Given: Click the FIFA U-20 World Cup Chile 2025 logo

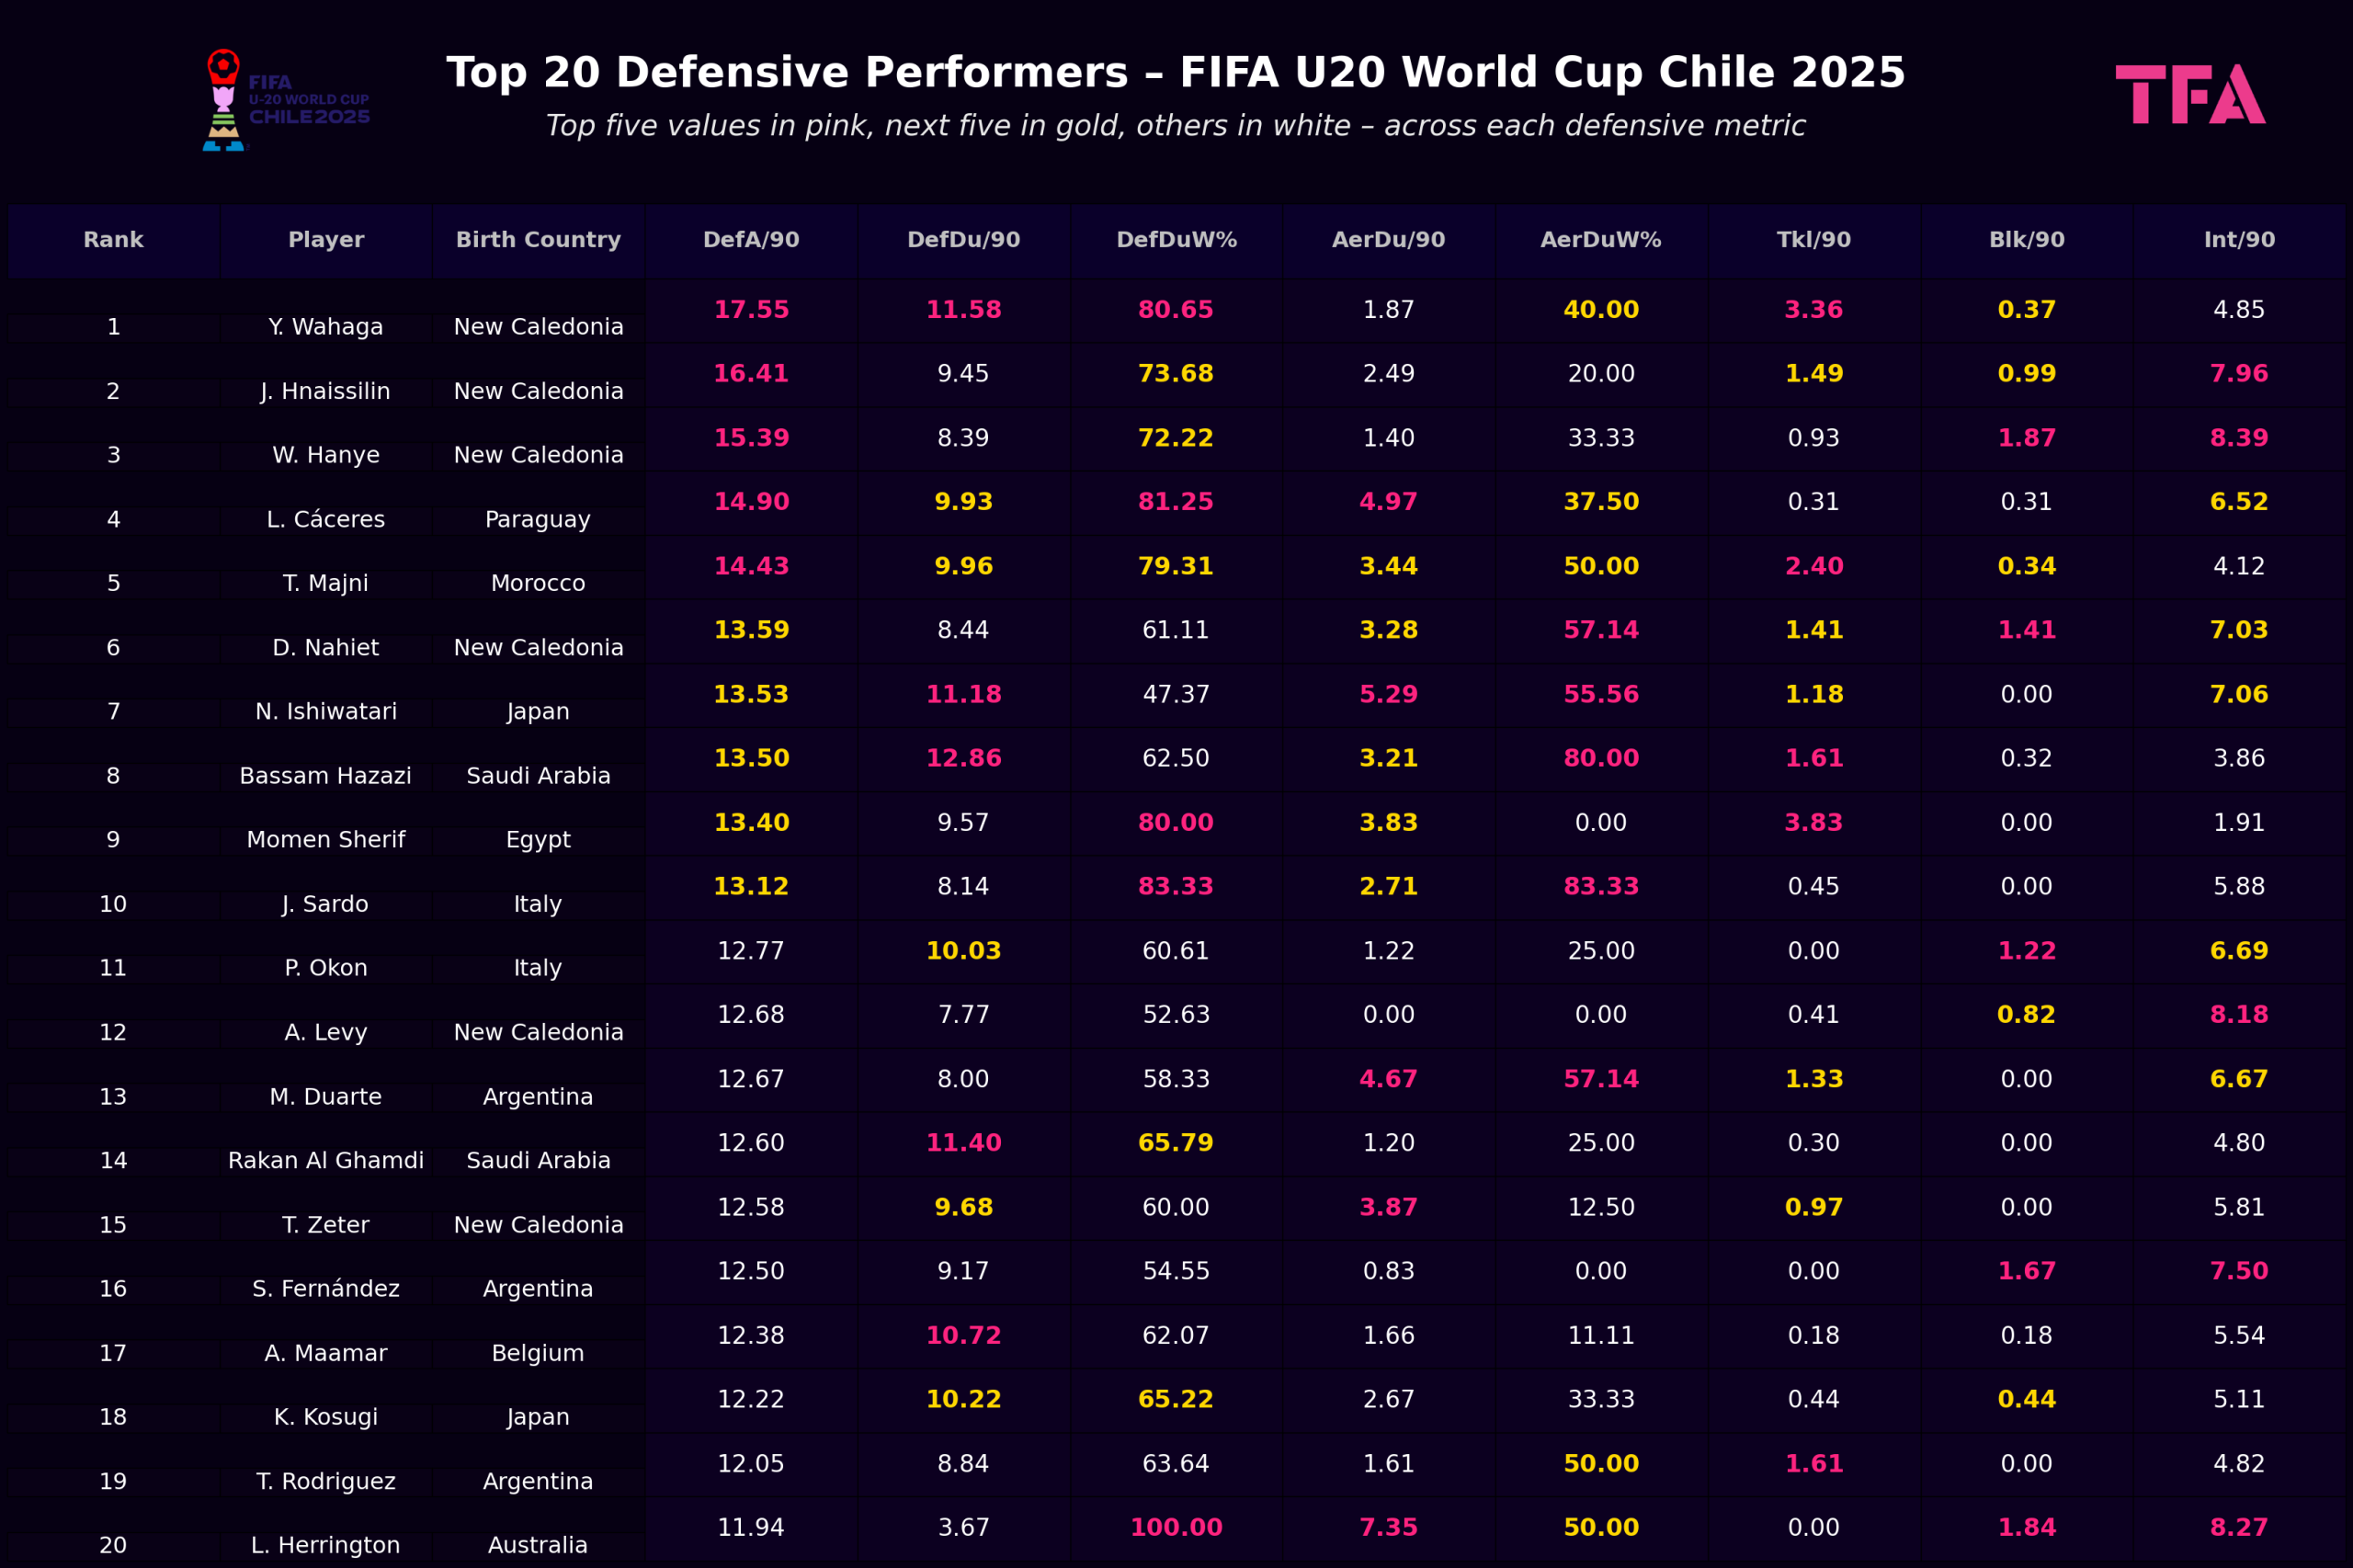Looking at the screenshot, I should click(x=286, y=100).
